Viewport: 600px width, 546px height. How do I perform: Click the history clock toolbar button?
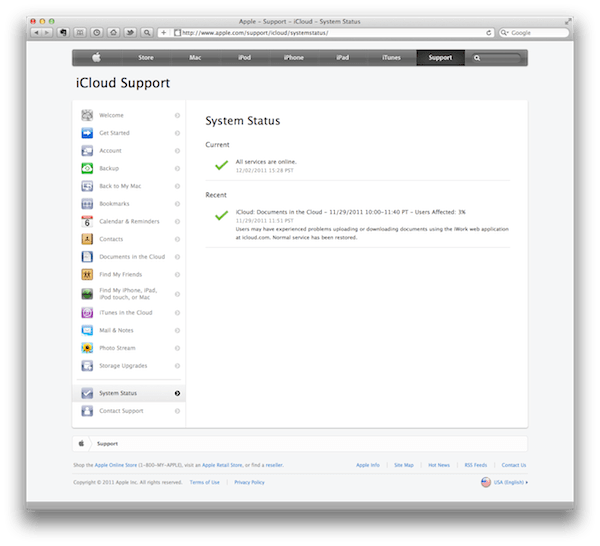coord(97,33)
